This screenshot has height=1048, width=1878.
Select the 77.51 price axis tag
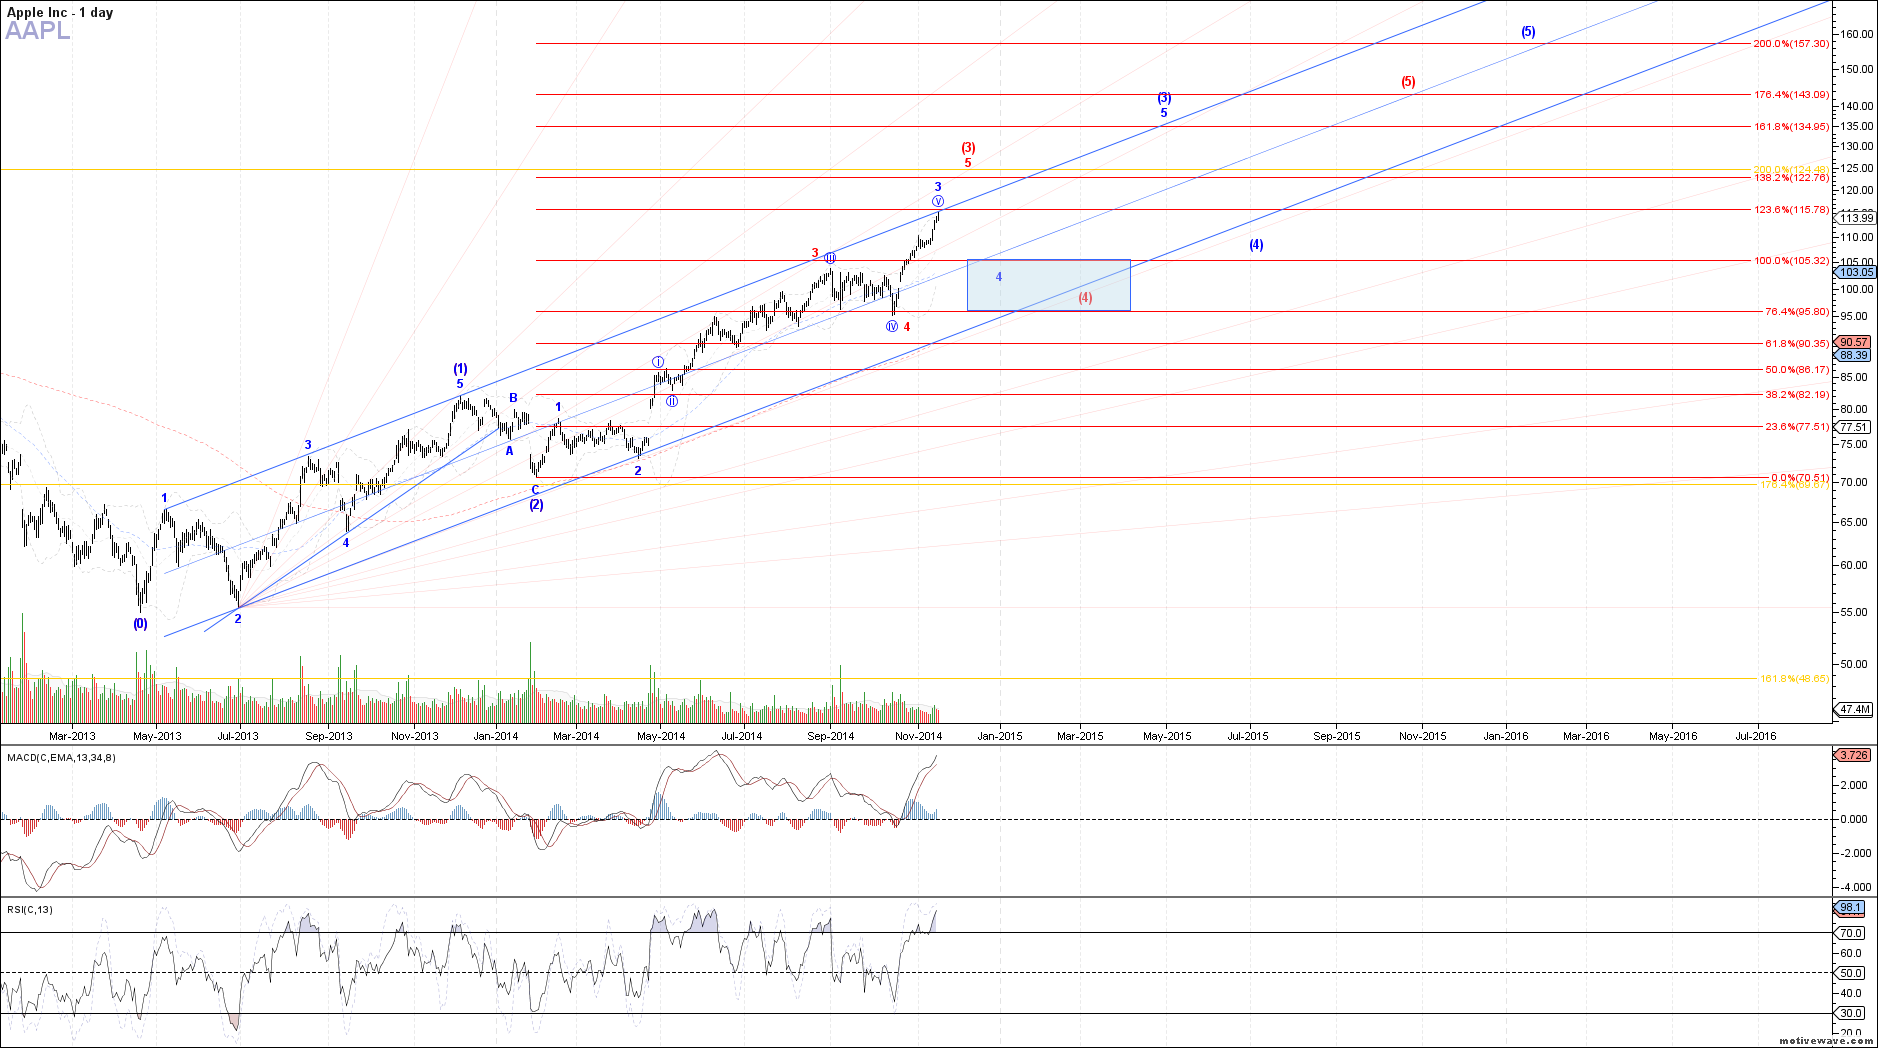1853,427
